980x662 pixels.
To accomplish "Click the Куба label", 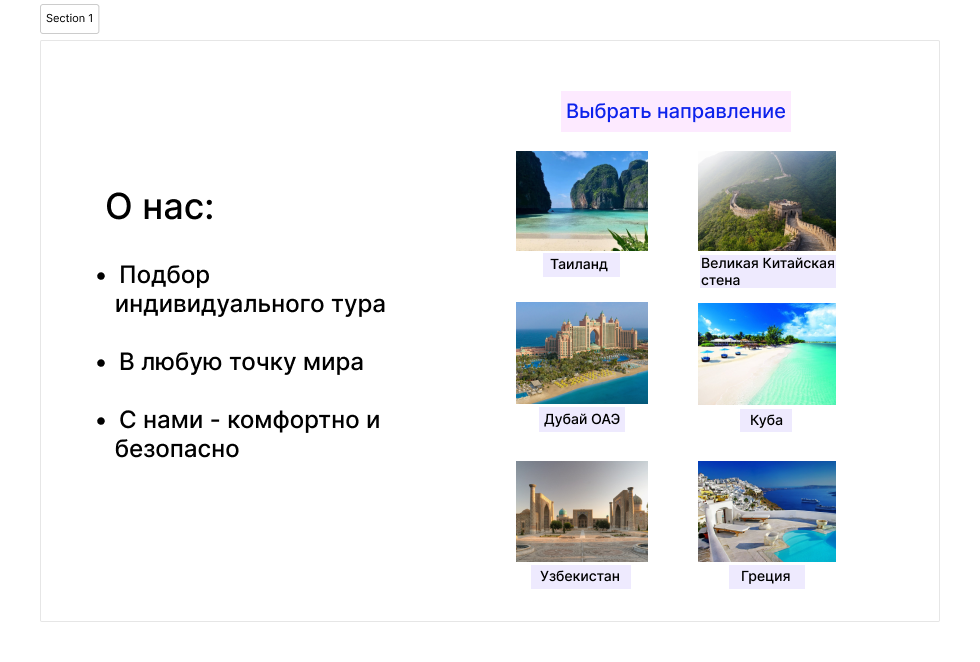I will click(x=766, y=420).
